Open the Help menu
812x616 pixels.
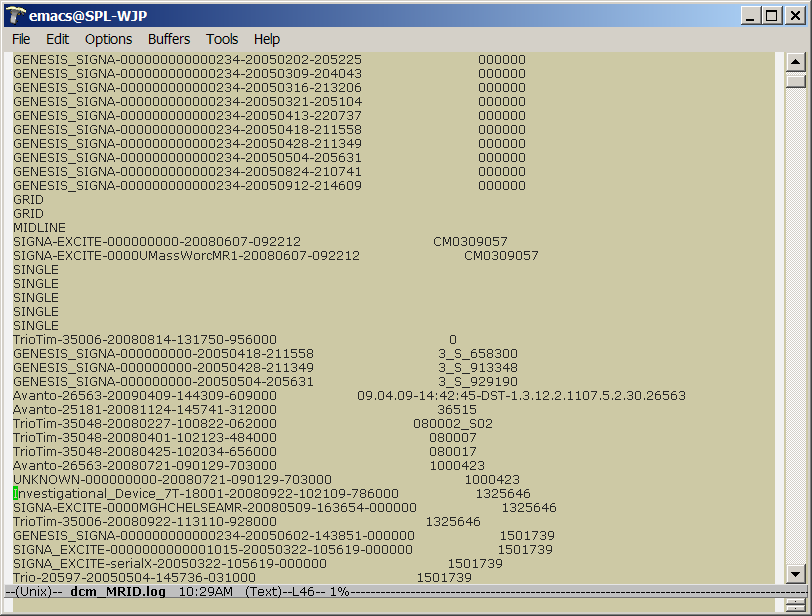pyautogui.click(x=266, y=39)
